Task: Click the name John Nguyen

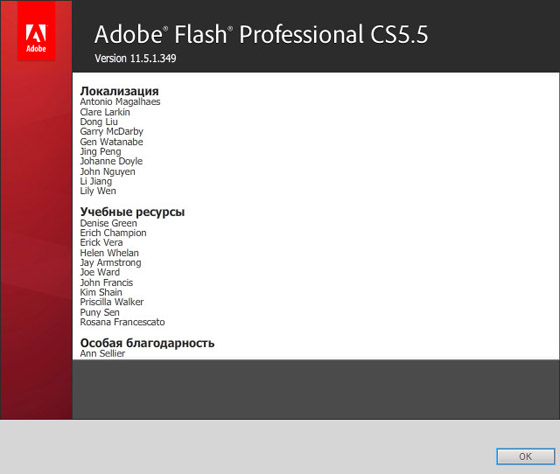Action: pyautogui.click(x=108, y=171)
